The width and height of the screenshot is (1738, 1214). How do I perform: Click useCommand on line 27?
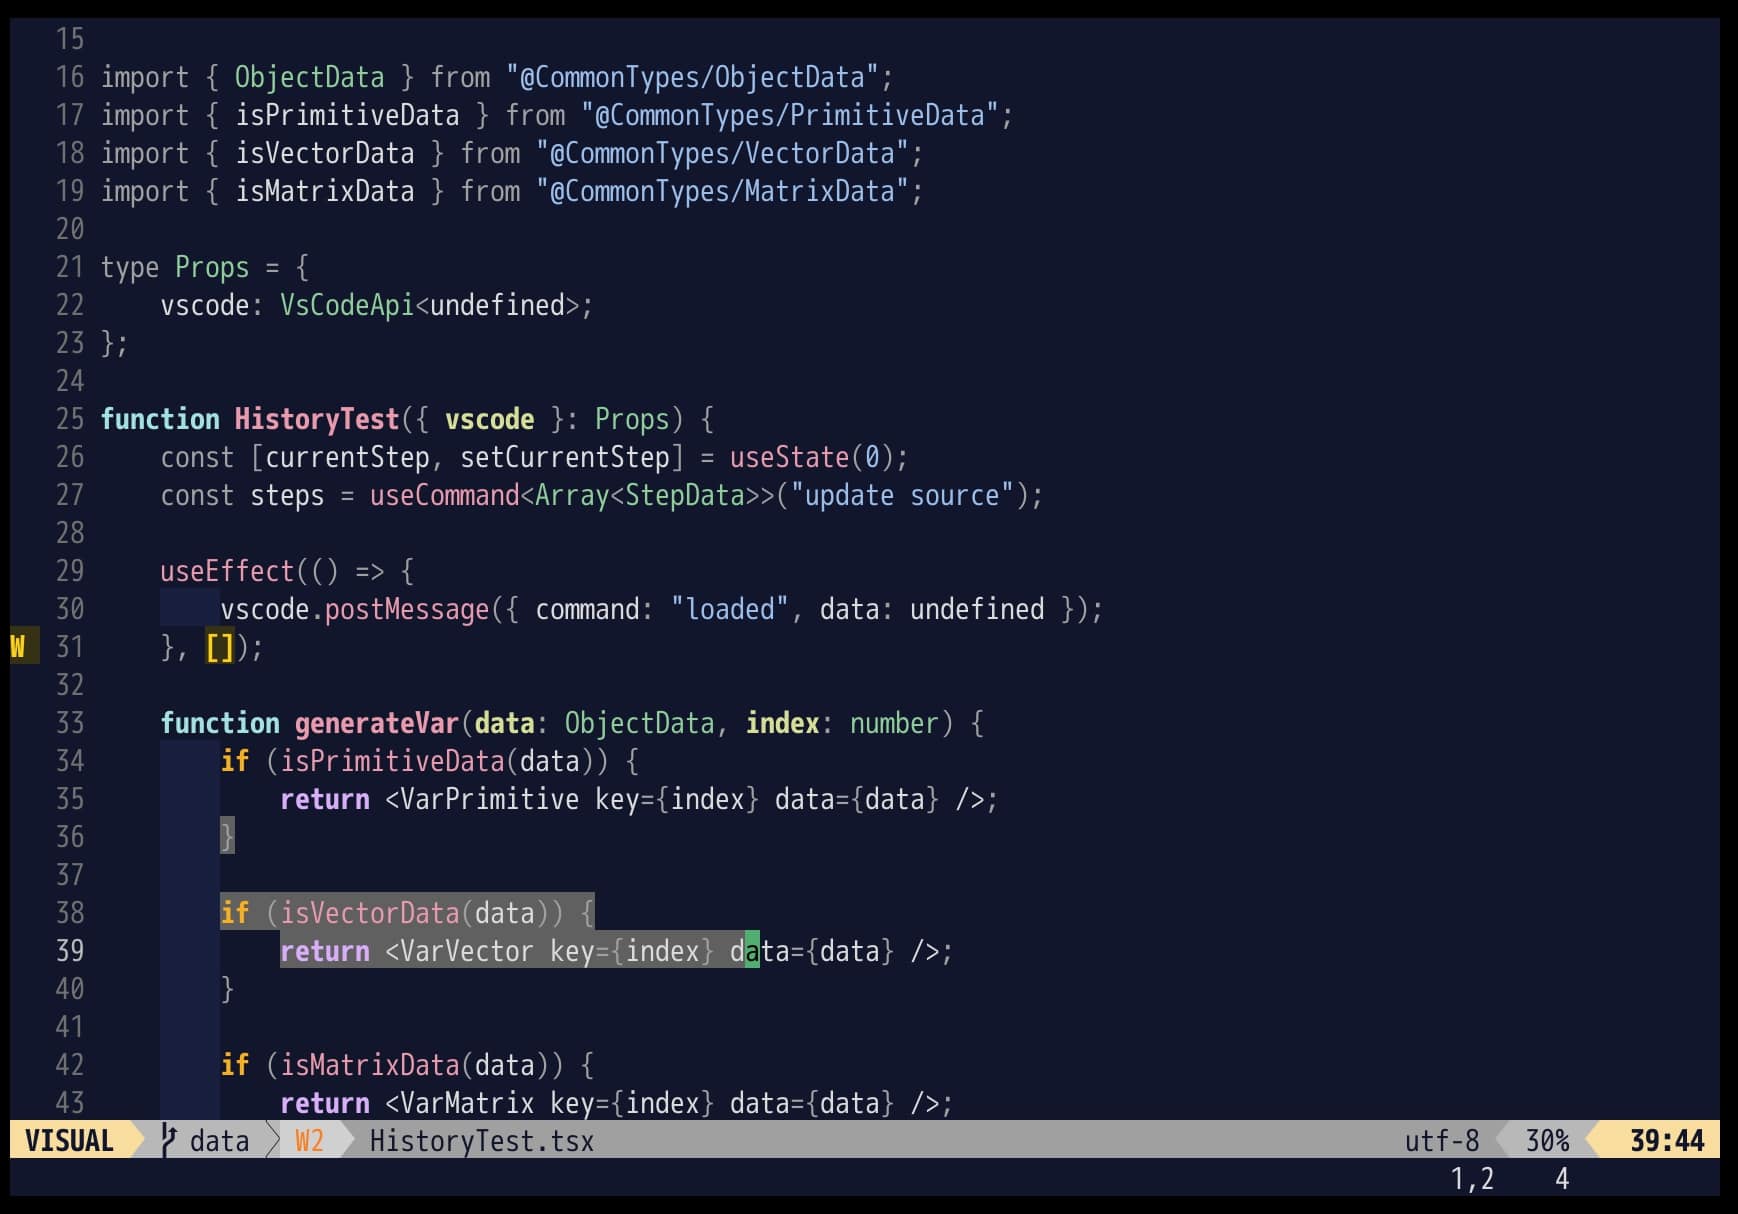point(444,495)
